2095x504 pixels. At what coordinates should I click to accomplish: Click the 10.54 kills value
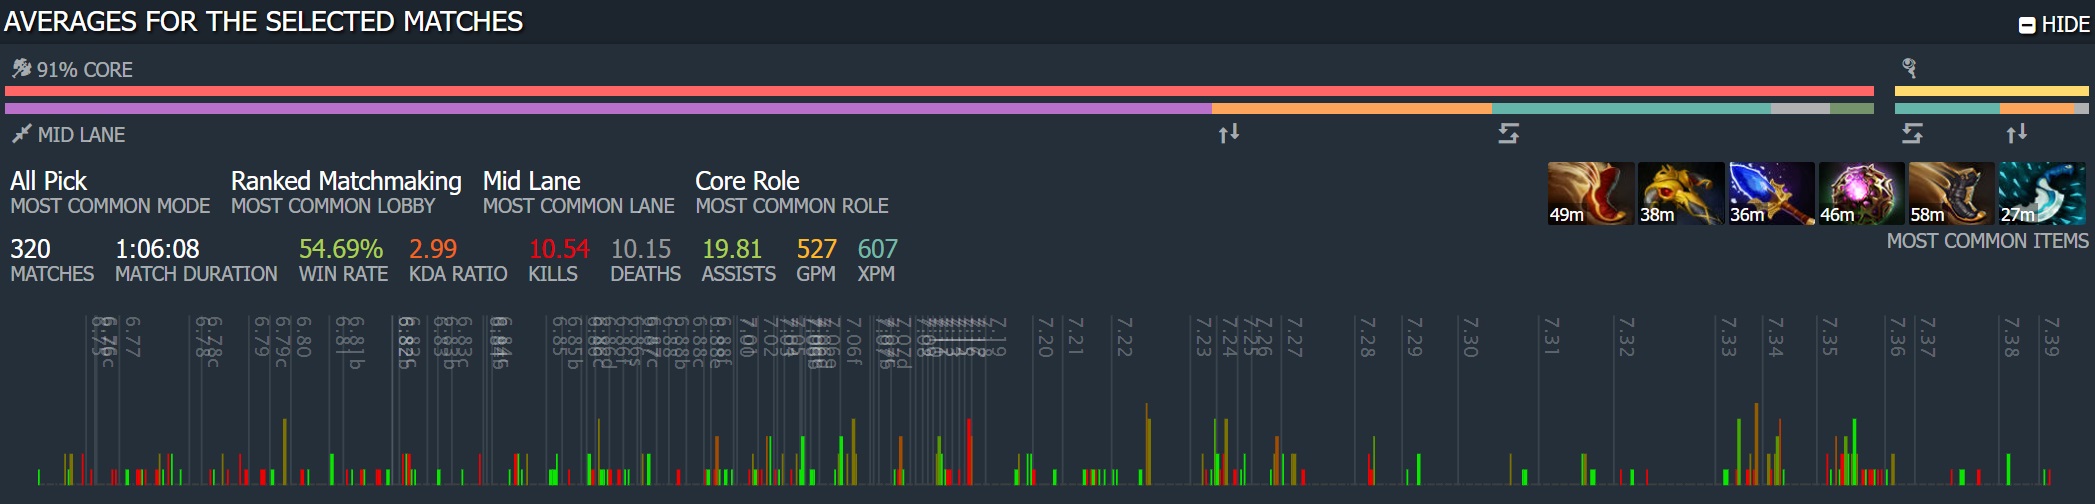pos(559,249)
